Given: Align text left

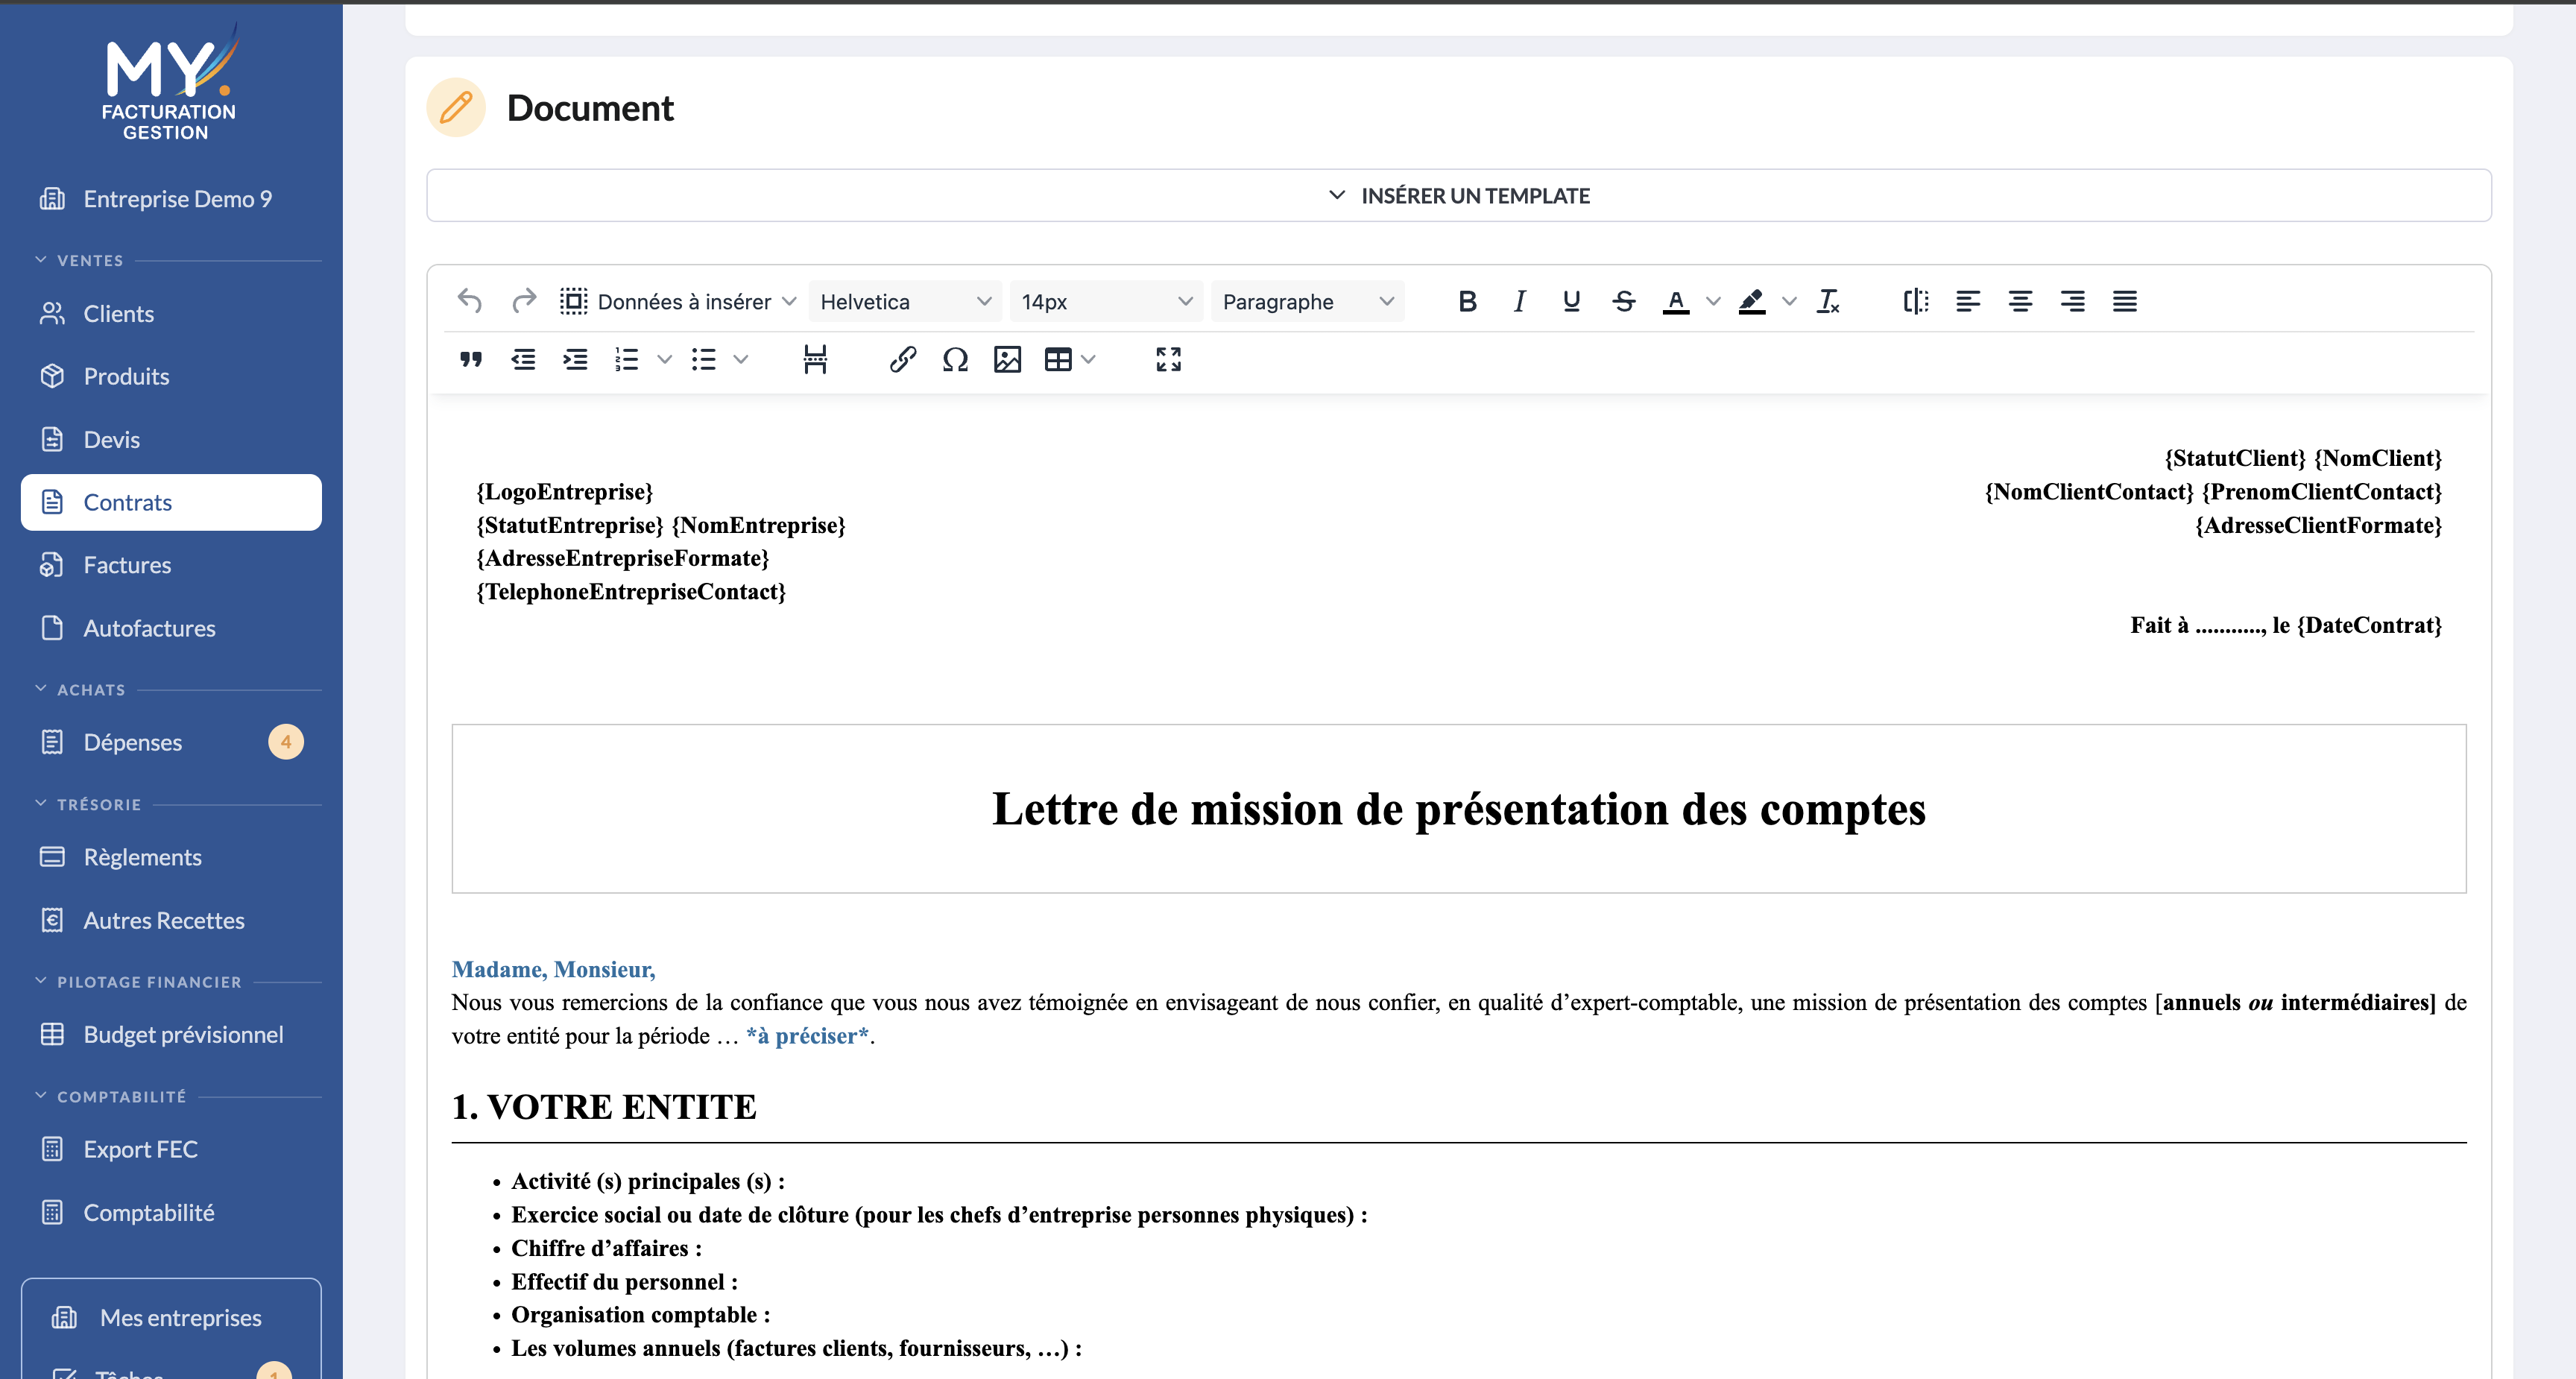Looking at the screenshot, I should pos(1968,301).
